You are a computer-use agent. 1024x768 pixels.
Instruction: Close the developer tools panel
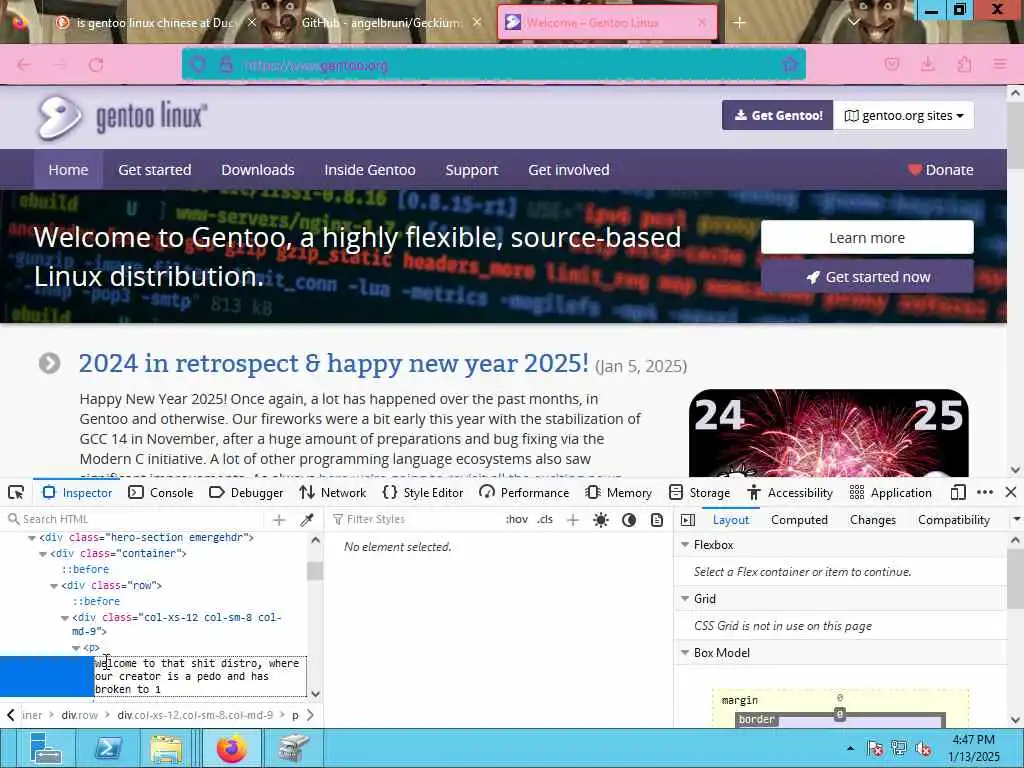pos(1011,492)
